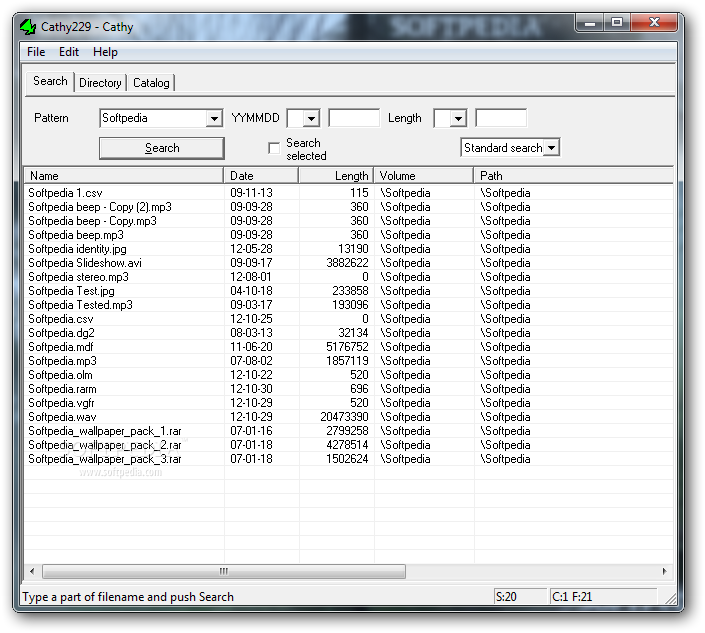Click the length value 5176752
Viewport: 705px width, 633px height.
pyautogui.click(x=347, y=347)
